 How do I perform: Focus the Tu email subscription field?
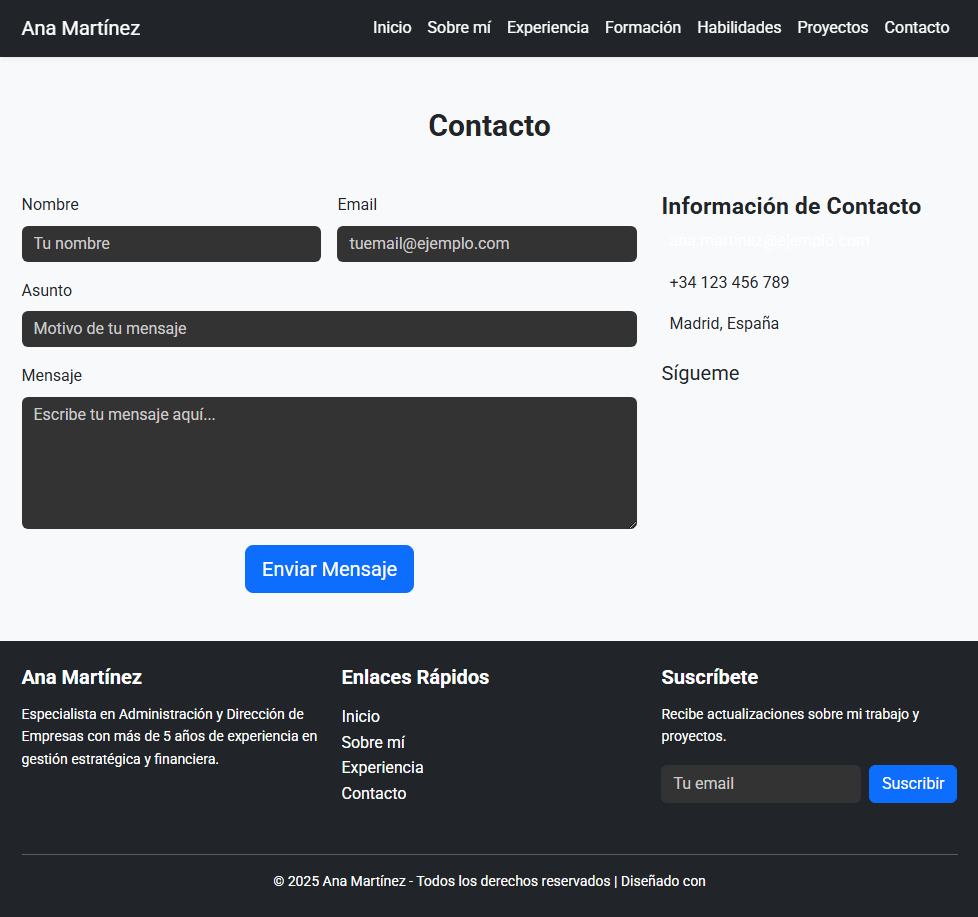761,784
